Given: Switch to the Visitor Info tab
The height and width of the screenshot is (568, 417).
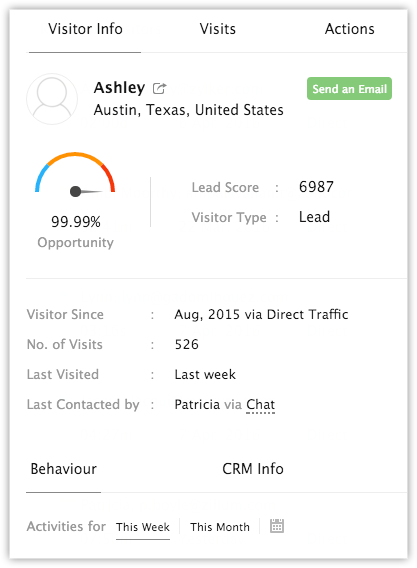Looking at the screenshot, I should [x=85, y=29].
